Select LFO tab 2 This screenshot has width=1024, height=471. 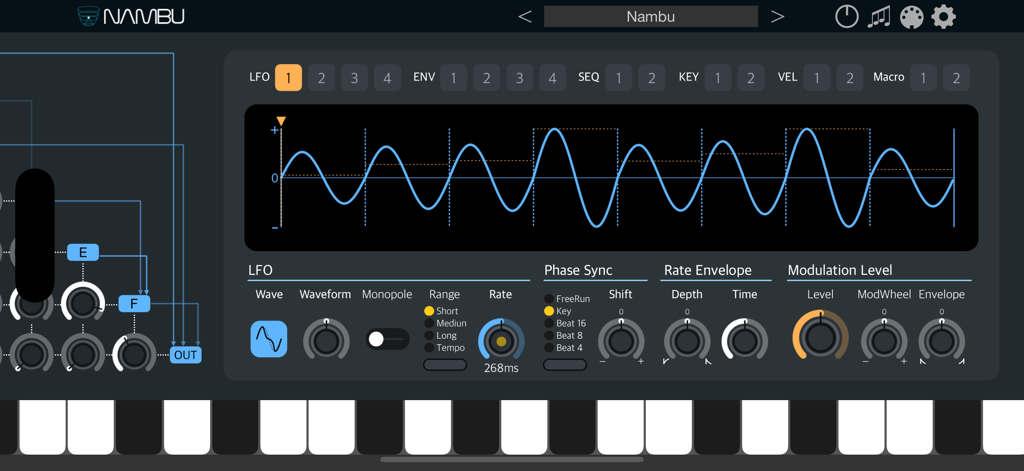pos(321,78)
